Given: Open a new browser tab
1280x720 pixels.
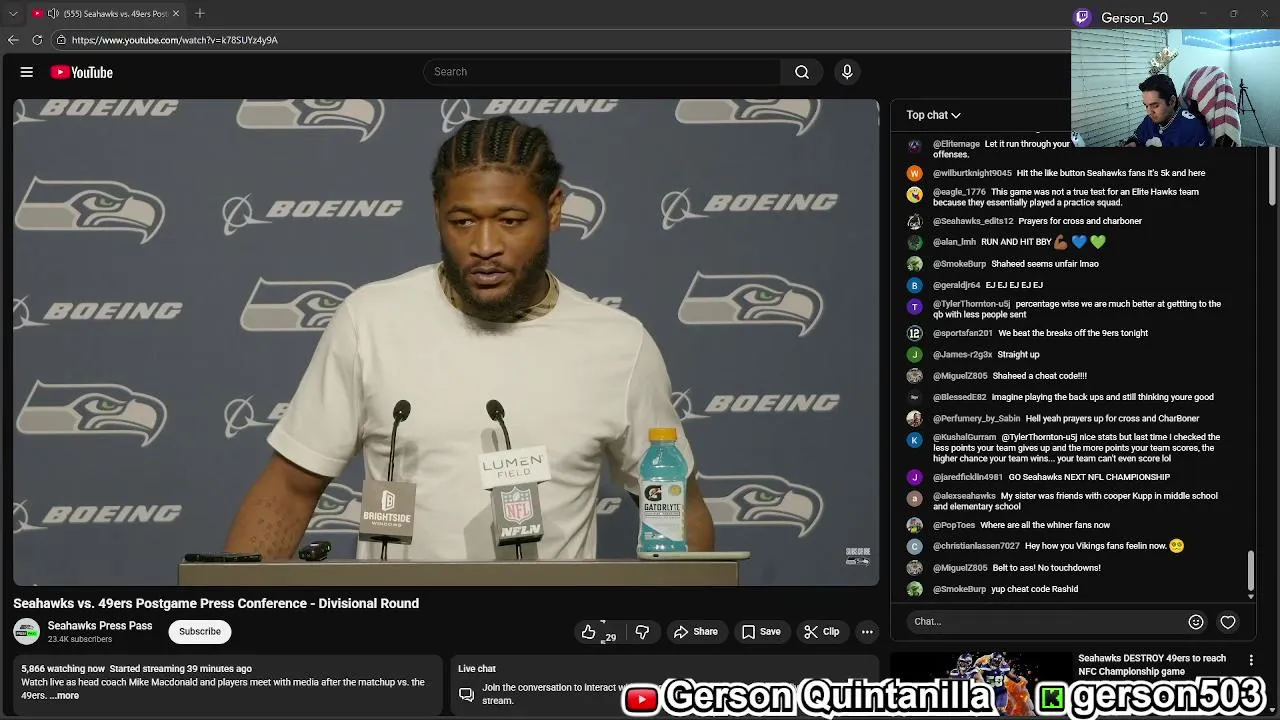Looking at the screenshot, I should click(x=200, y=14).
